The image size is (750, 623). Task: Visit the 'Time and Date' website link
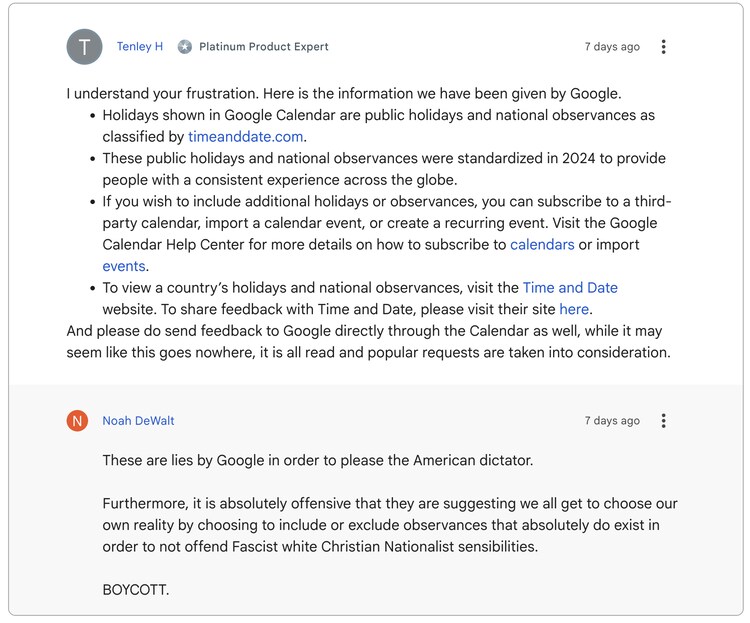click(x=570, y=288)
